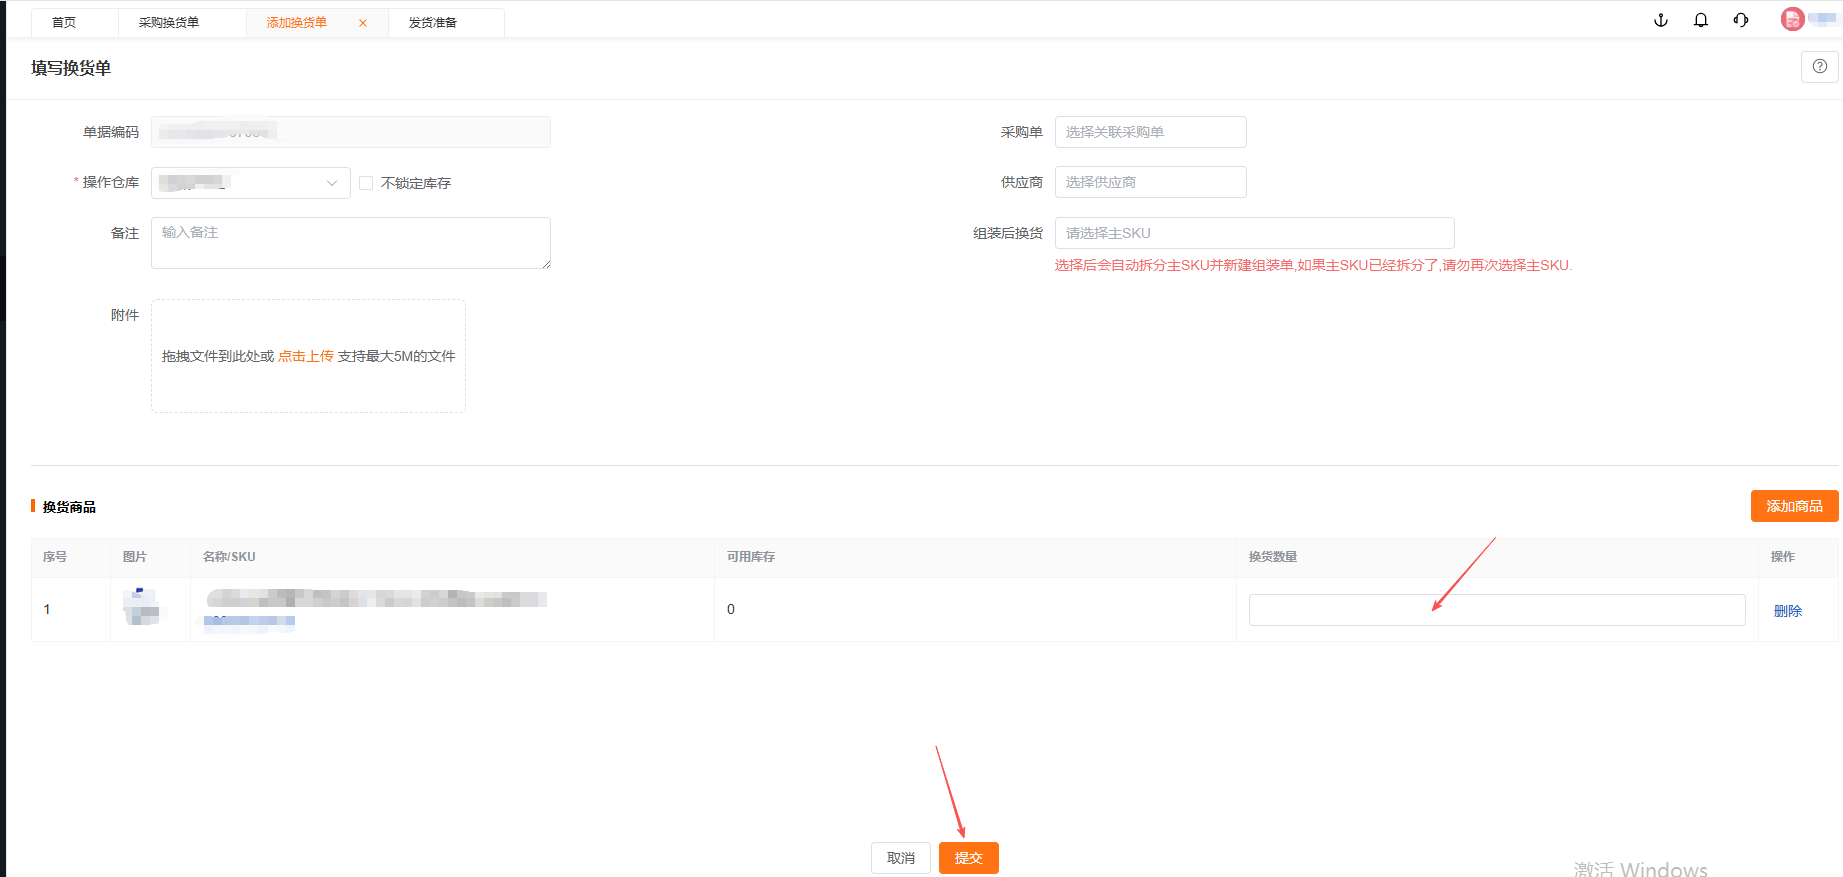The image size is (1843, 877).
Task: Open customer service headset icon
Action: (x=1741, y=20)
